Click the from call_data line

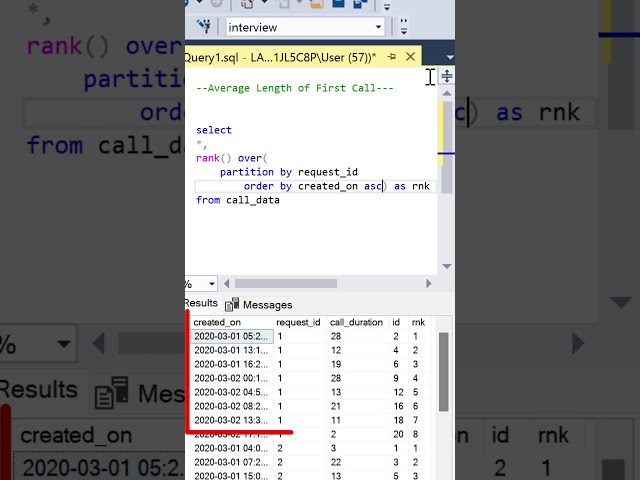tap(238, 200)
